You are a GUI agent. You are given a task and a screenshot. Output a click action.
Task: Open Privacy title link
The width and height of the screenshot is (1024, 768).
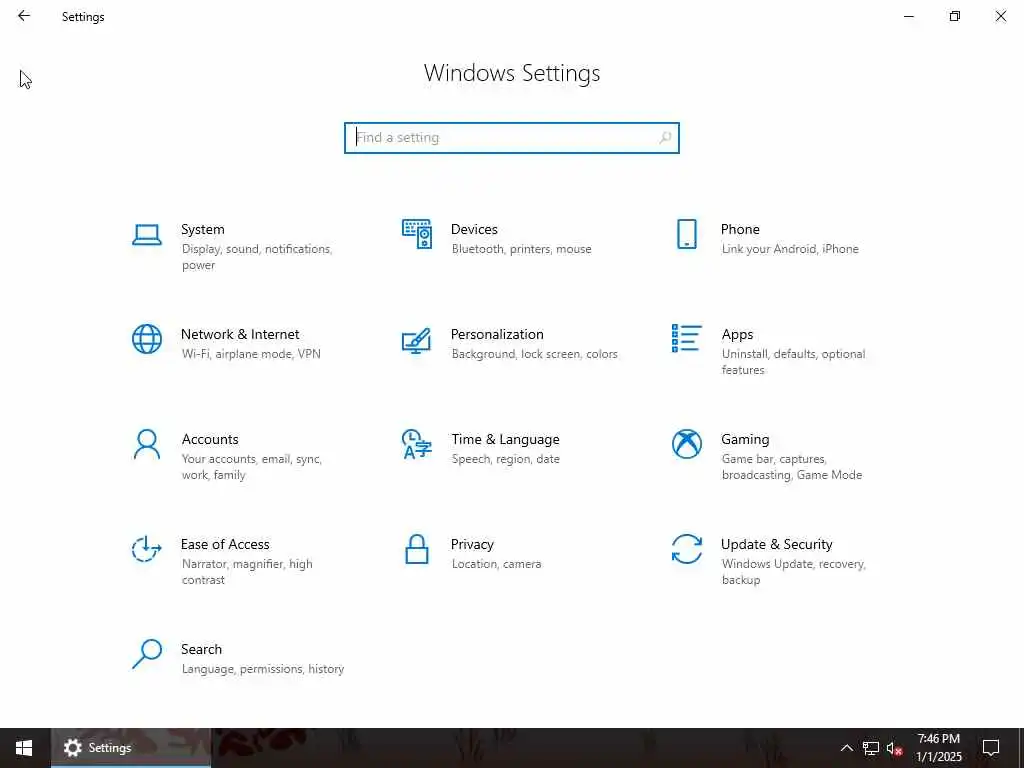coord(472,544)
